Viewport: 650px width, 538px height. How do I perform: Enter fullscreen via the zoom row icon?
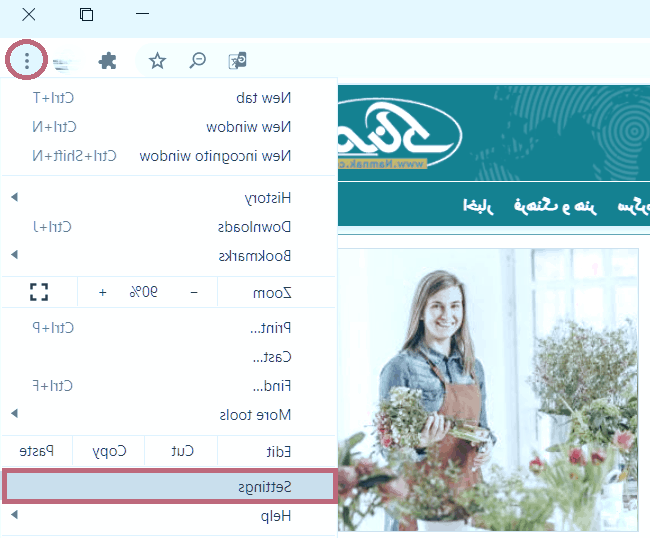click(x=39, y=292)
